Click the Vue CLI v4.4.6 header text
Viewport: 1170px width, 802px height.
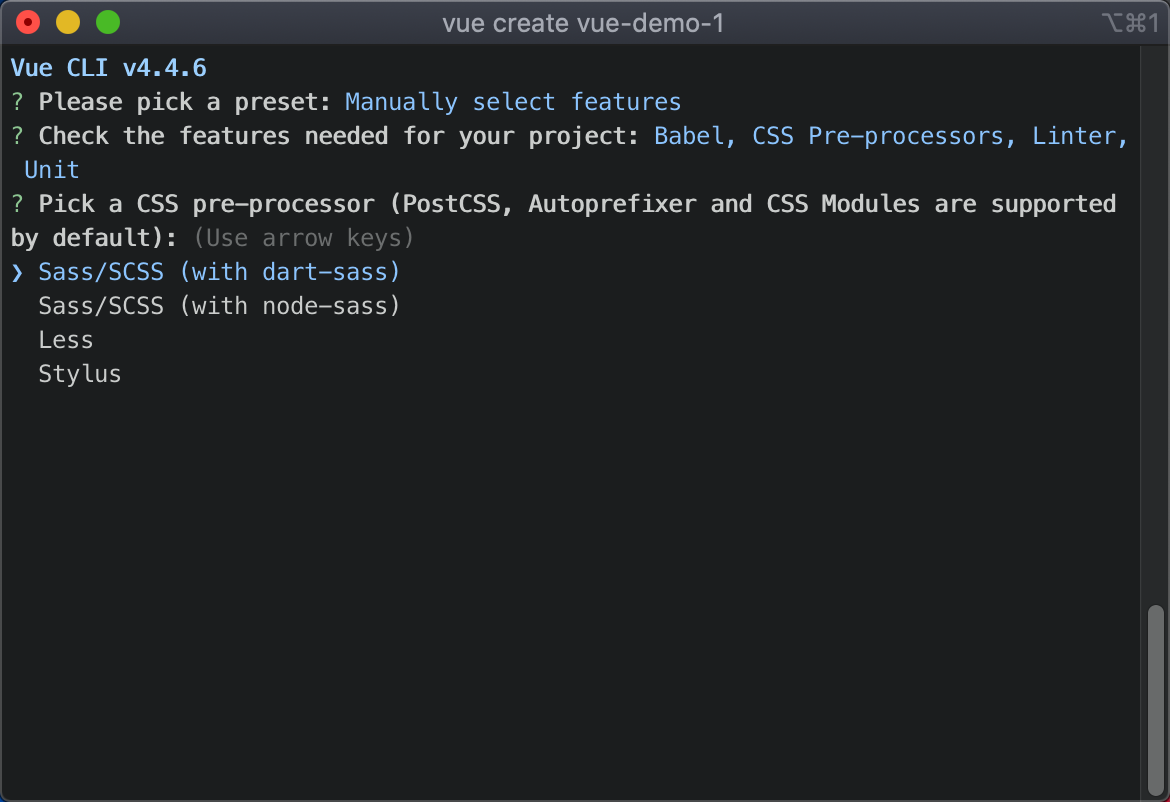109,68
